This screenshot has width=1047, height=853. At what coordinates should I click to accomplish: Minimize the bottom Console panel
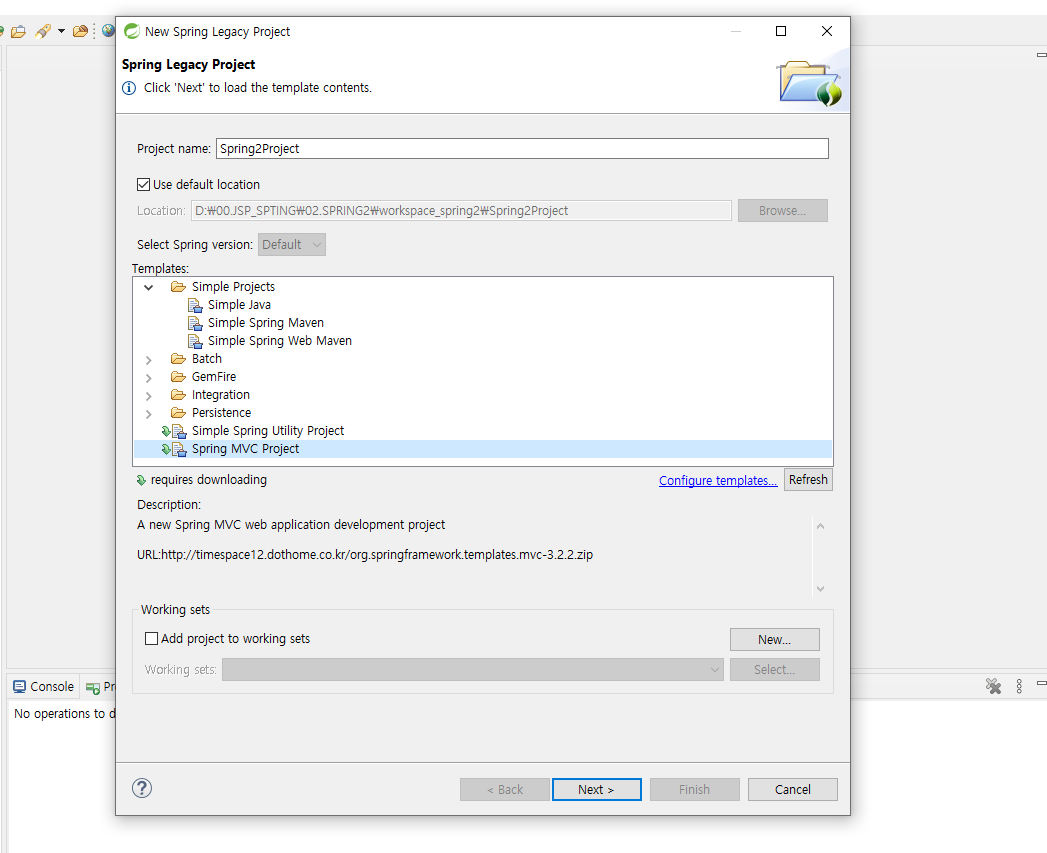[x=1041, y=683]
